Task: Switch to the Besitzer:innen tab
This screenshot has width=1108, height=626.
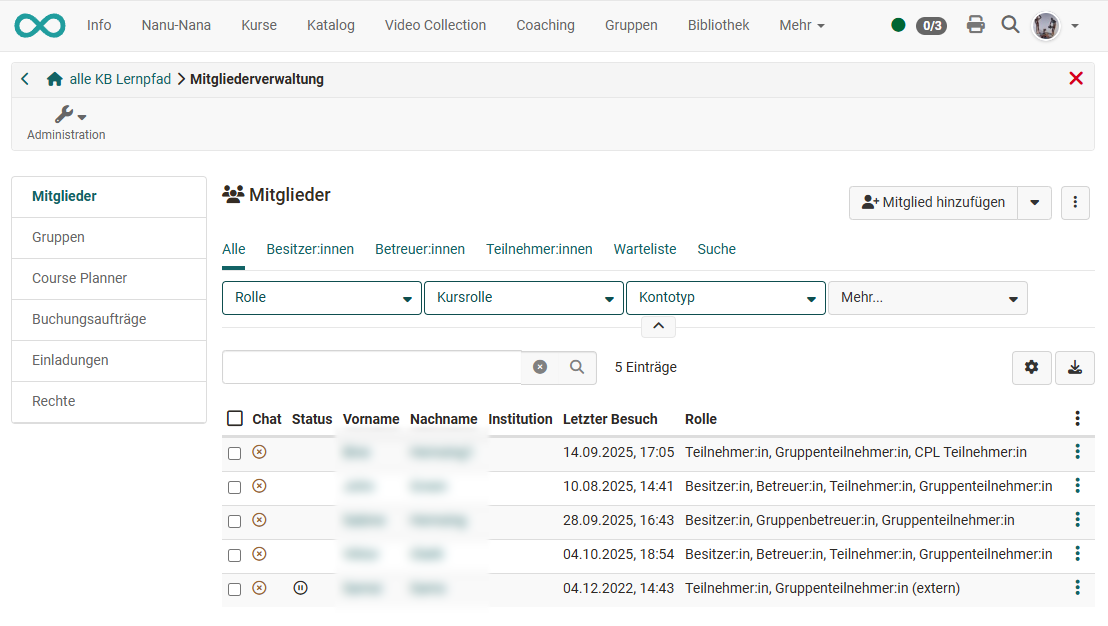Action: coord(310,249)
